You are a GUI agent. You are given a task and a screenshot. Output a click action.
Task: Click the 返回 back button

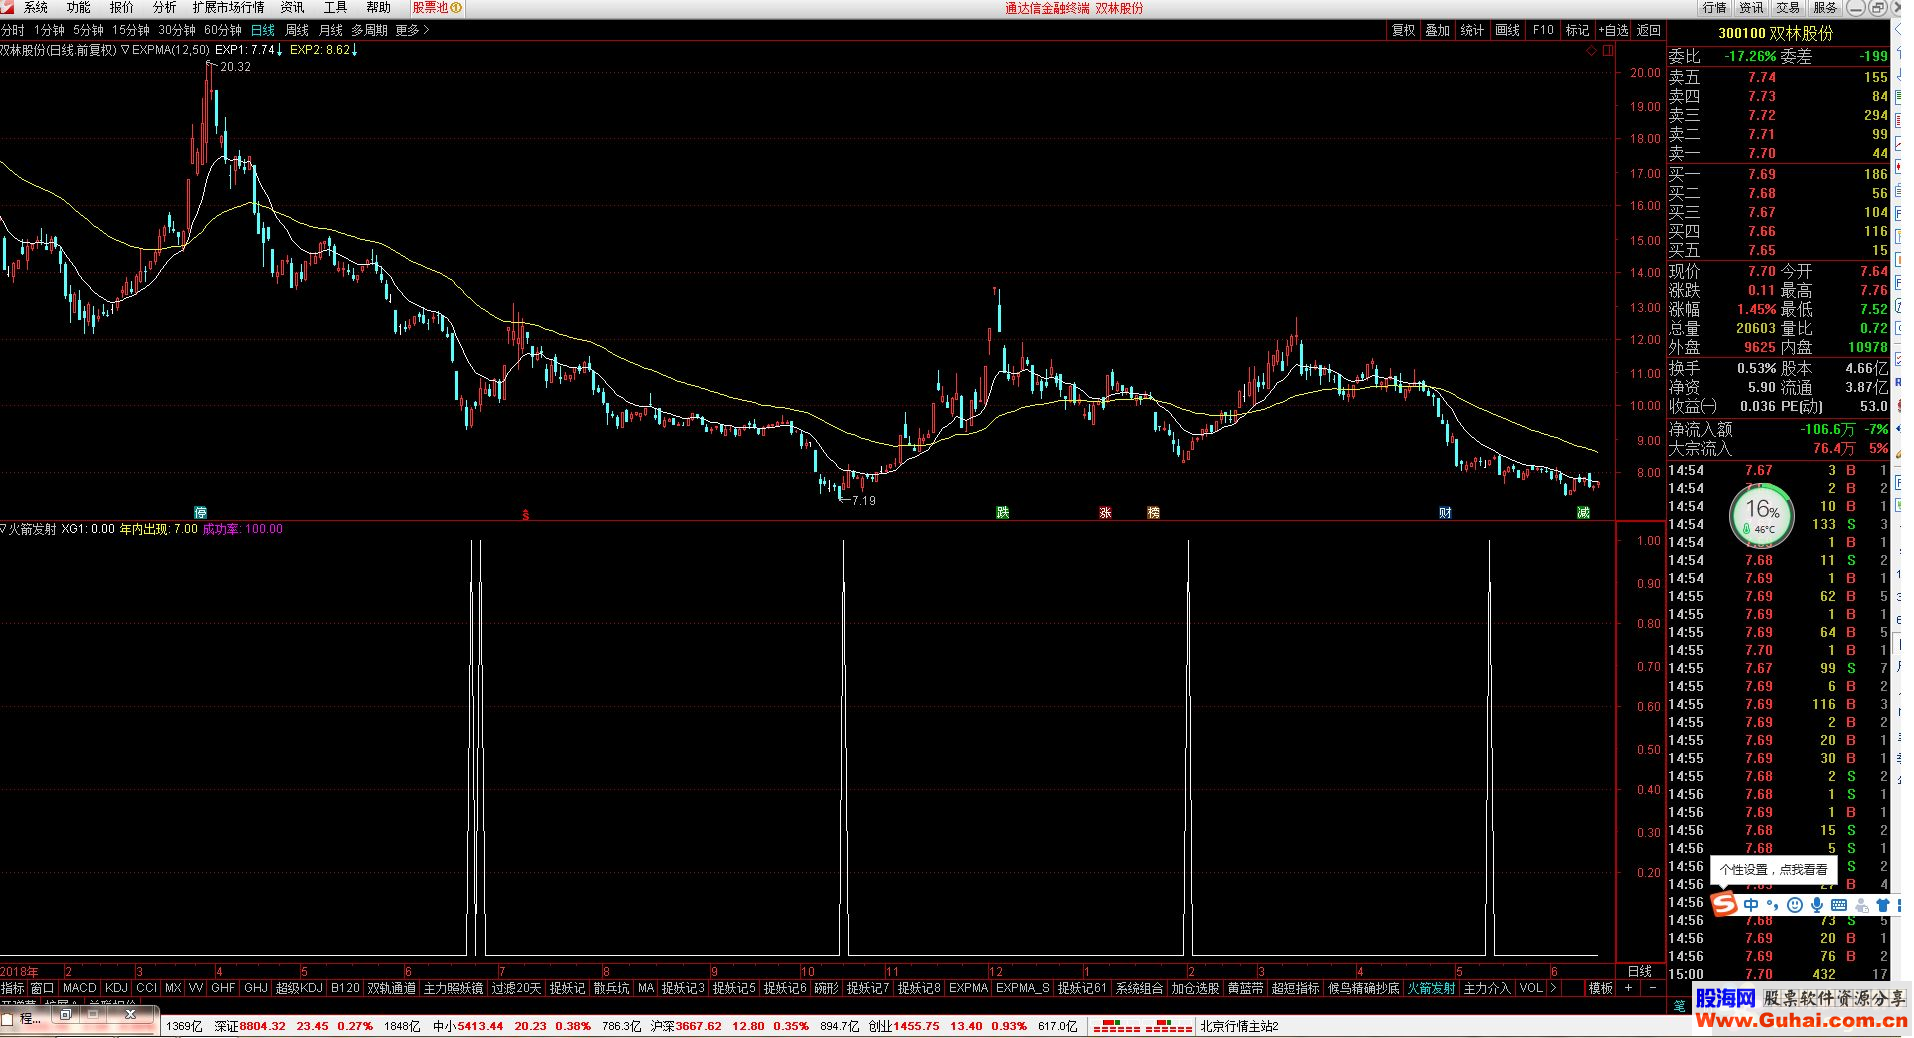point(1649,30)
